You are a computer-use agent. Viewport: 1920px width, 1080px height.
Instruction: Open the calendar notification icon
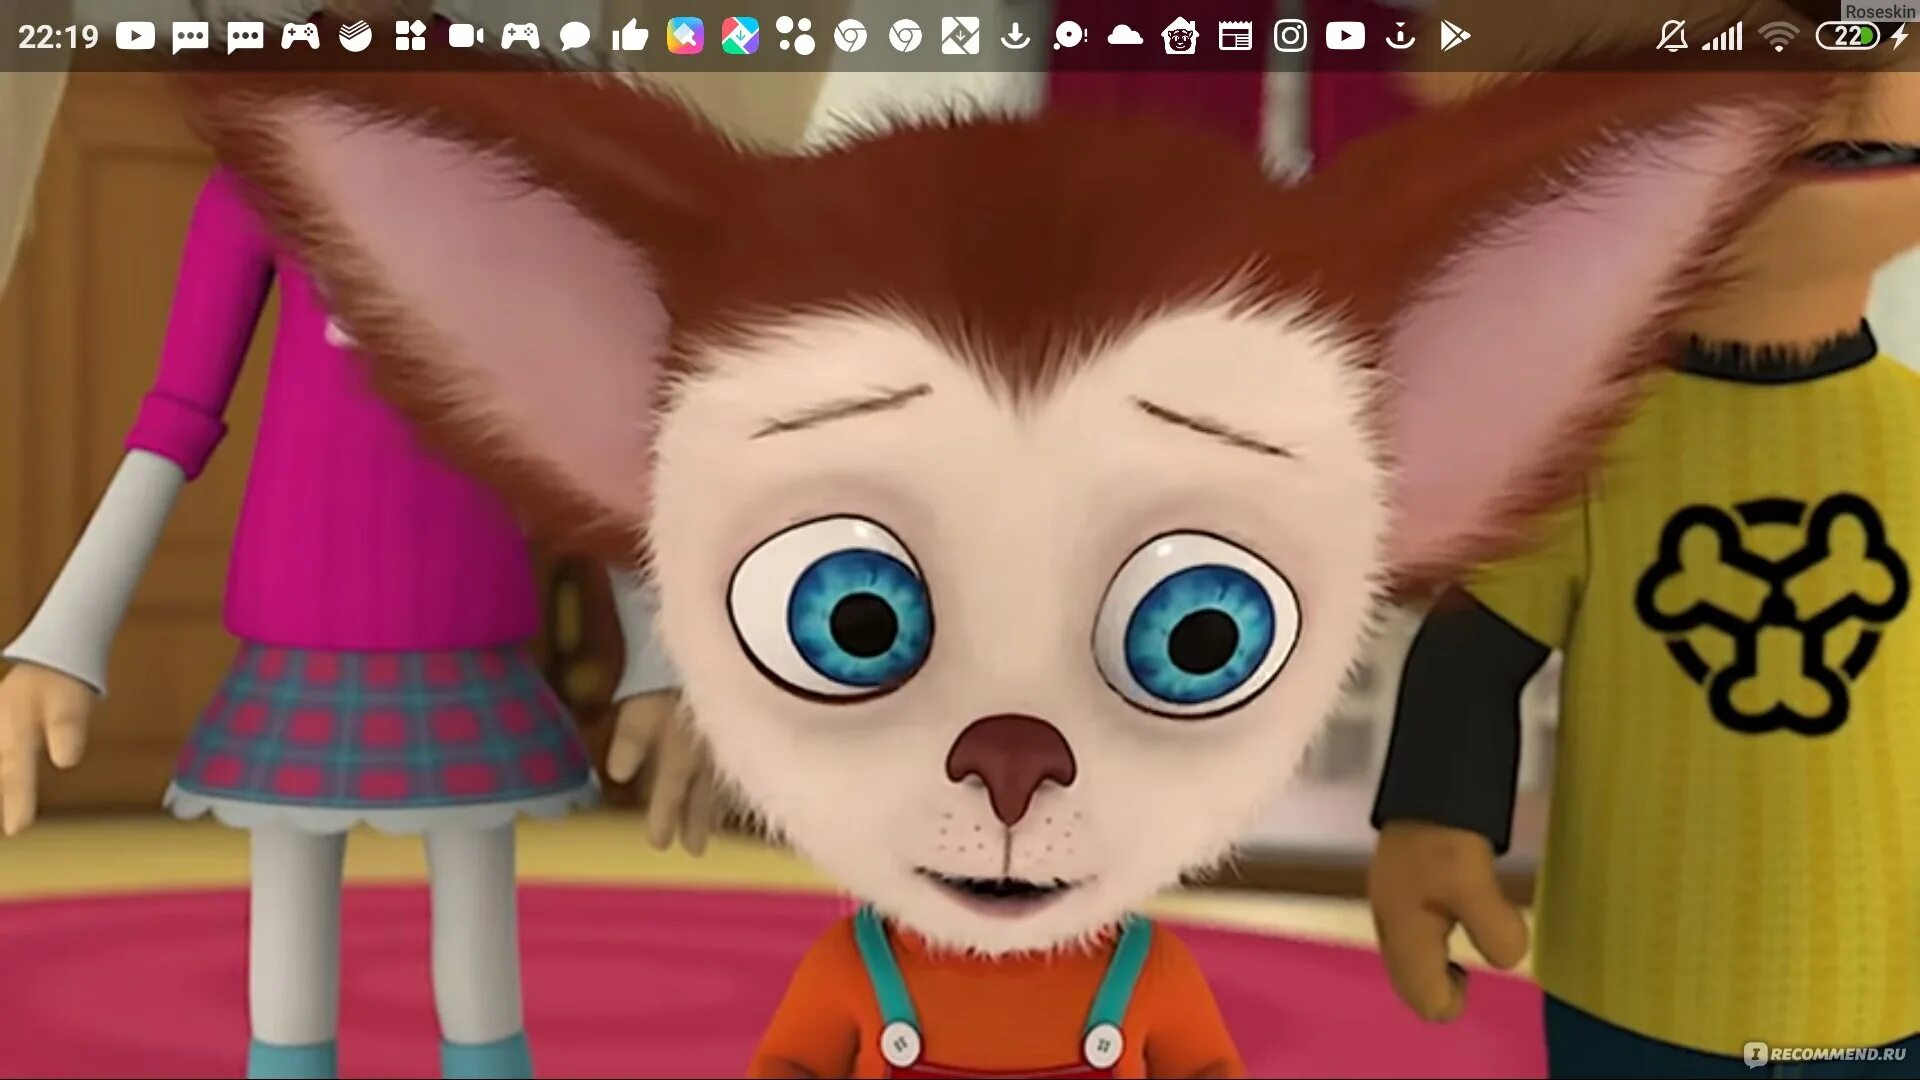point(1235,37)
